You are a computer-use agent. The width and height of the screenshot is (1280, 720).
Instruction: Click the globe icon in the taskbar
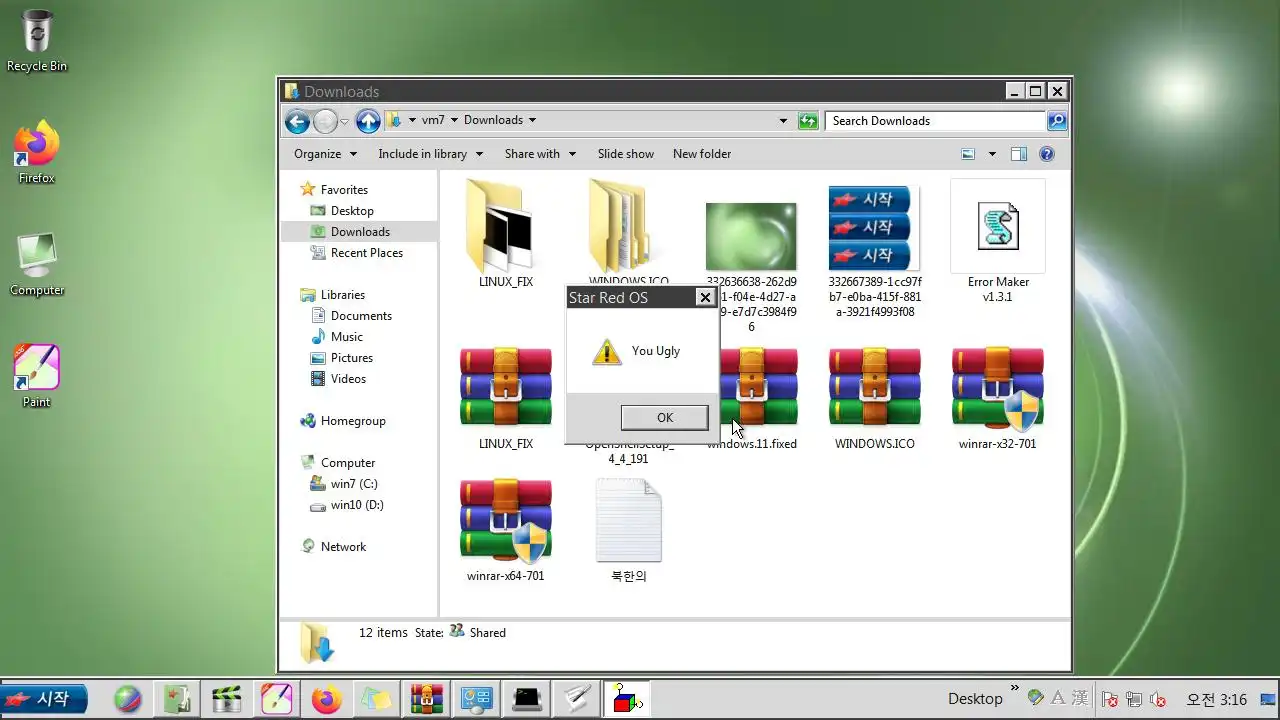[127, 699]
